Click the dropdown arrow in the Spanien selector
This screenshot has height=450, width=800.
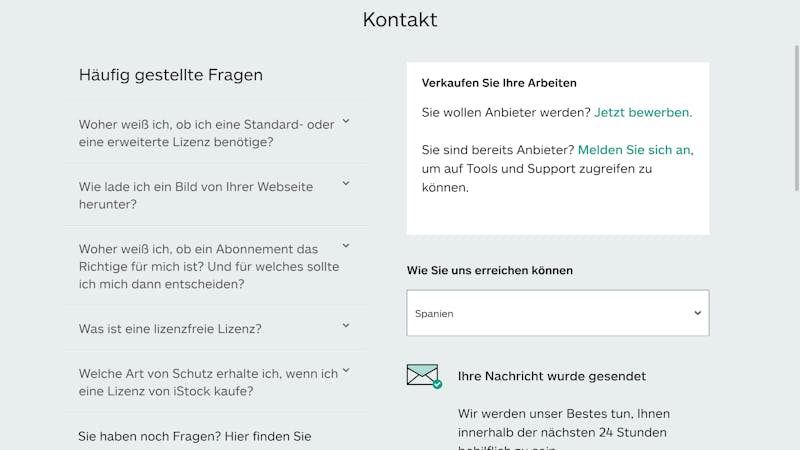697,313
